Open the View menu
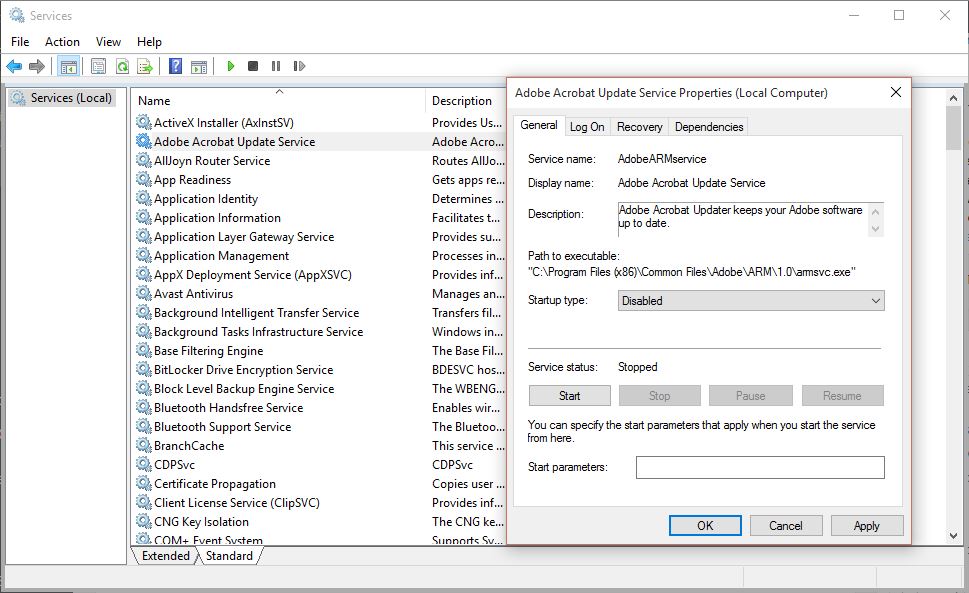Screen dimensions: 969x593 click(108, 41)
